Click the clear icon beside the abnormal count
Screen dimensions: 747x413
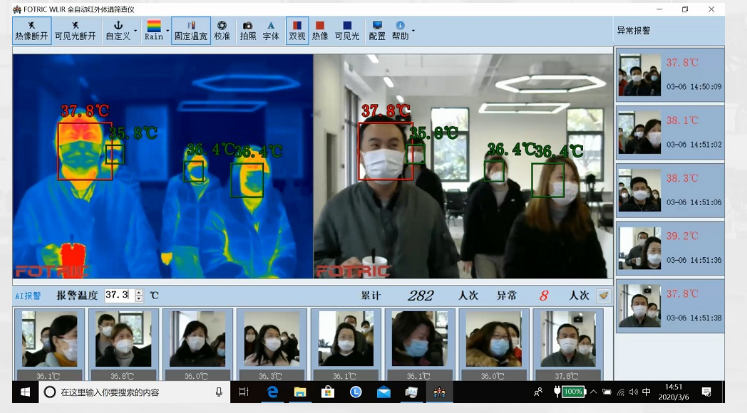[603, 296]
